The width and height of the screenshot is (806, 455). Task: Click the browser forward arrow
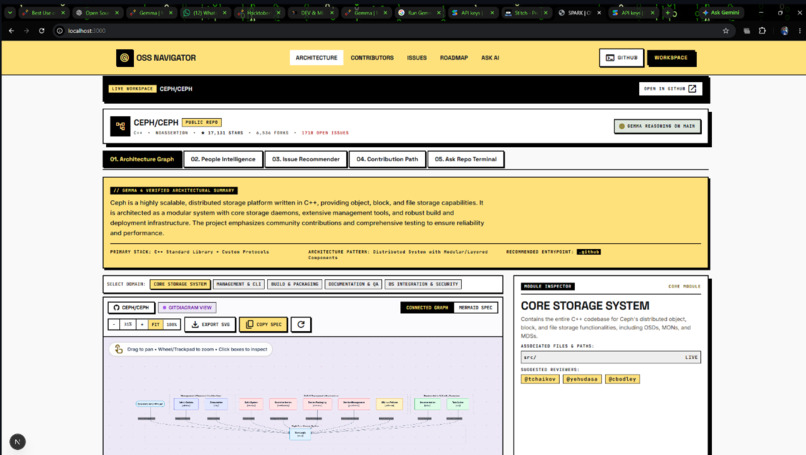point(26,31)
